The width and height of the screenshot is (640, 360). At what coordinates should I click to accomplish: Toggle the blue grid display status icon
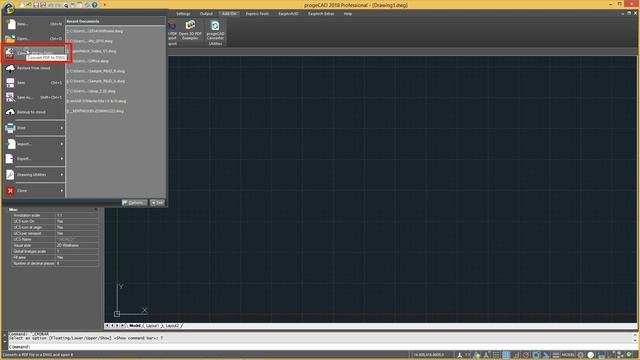click(506, 355)
